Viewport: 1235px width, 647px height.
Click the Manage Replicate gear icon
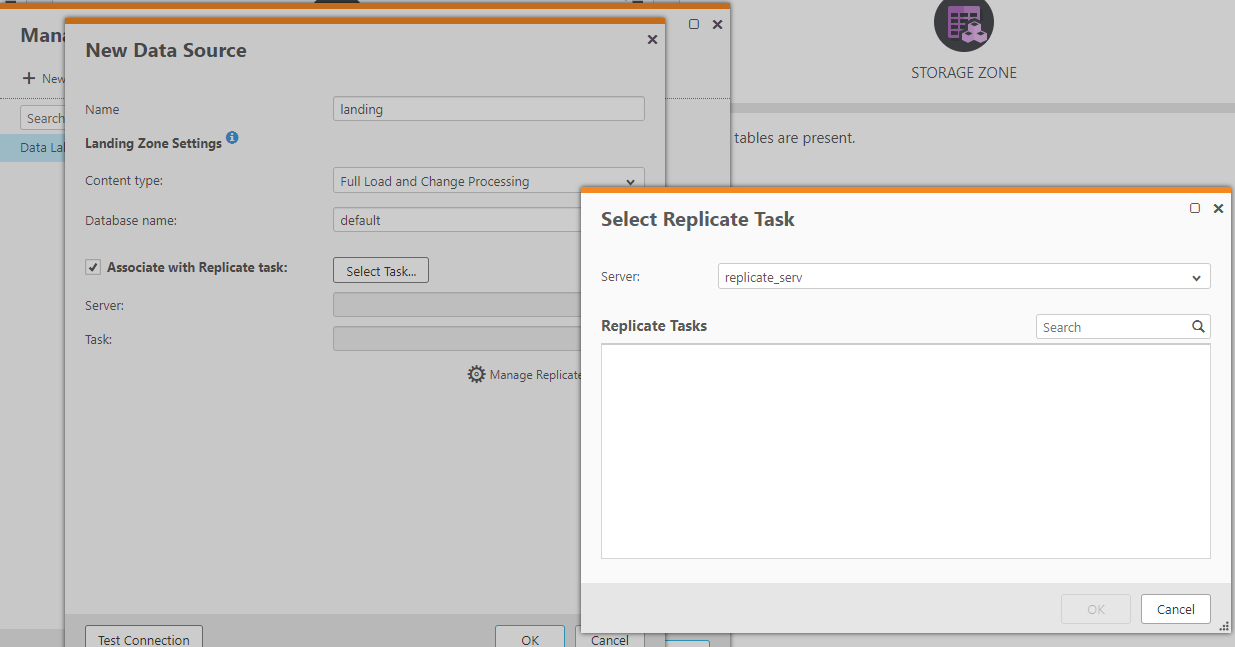click(x=477, y=375)
